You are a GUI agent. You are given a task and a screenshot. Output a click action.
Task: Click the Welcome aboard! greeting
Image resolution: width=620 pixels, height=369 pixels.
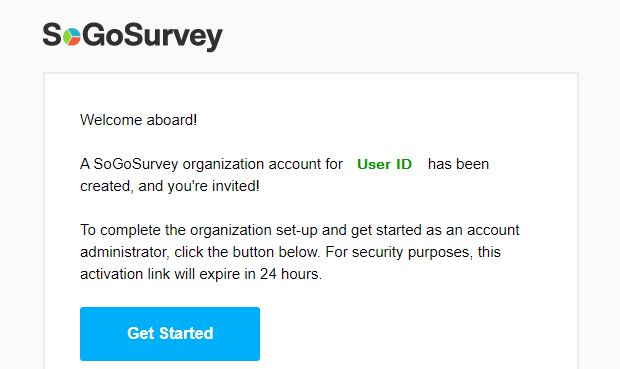pyautogui.click(x=138, y=120)
